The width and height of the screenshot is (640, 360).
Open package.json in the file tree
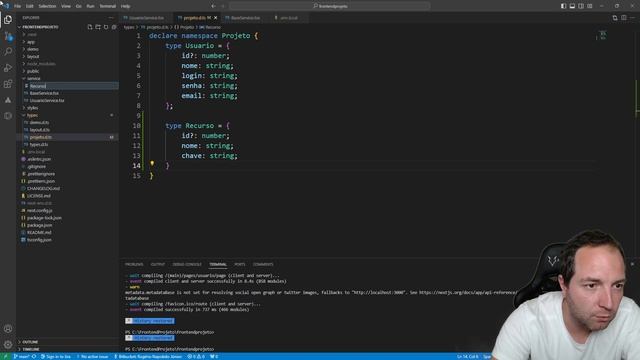click(39, 225)
